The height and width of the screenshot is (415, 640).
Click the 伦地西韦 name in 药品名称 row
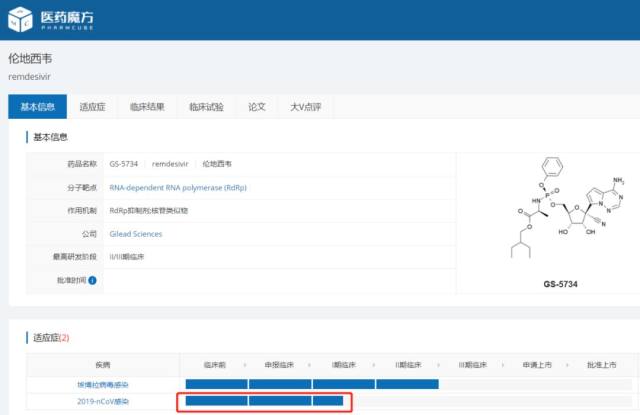(217, 164)
